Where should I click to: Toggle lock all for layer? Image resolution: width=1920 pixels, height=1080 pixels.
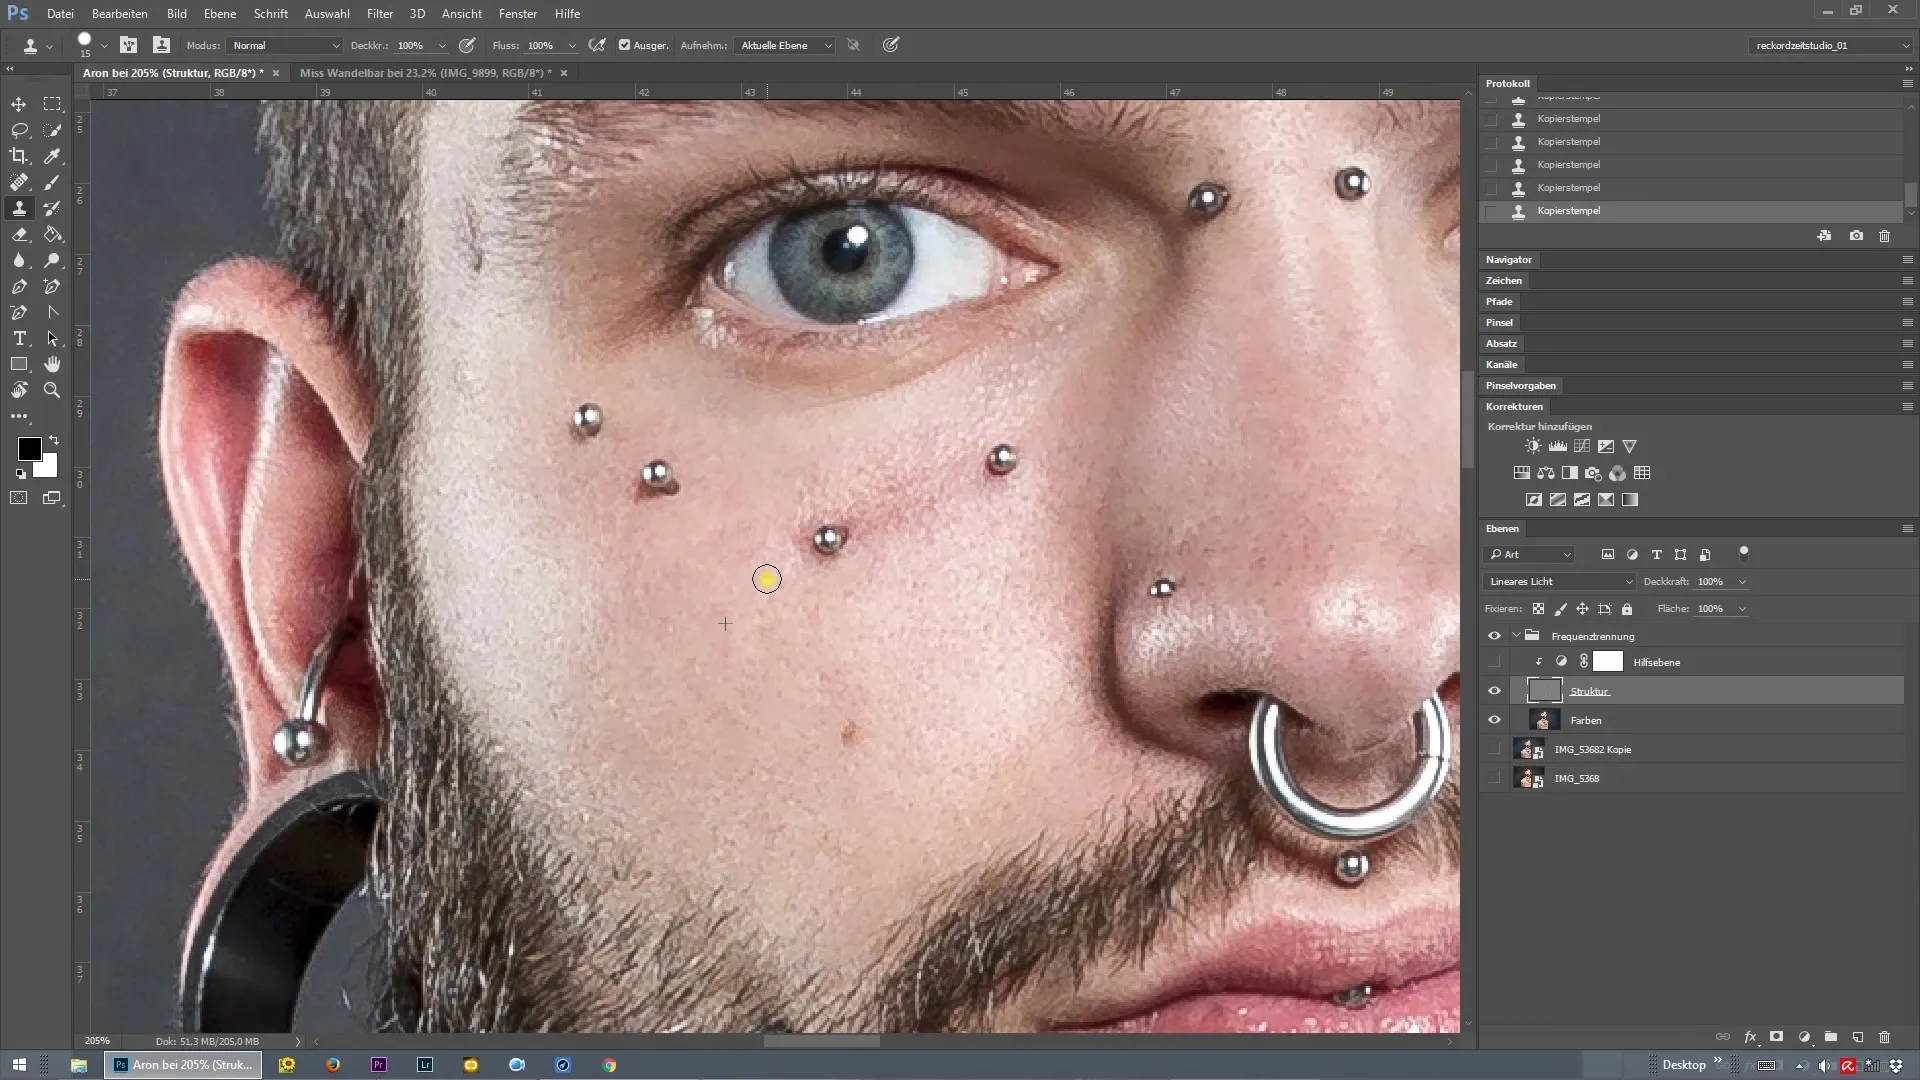[x=1627, y=609]
